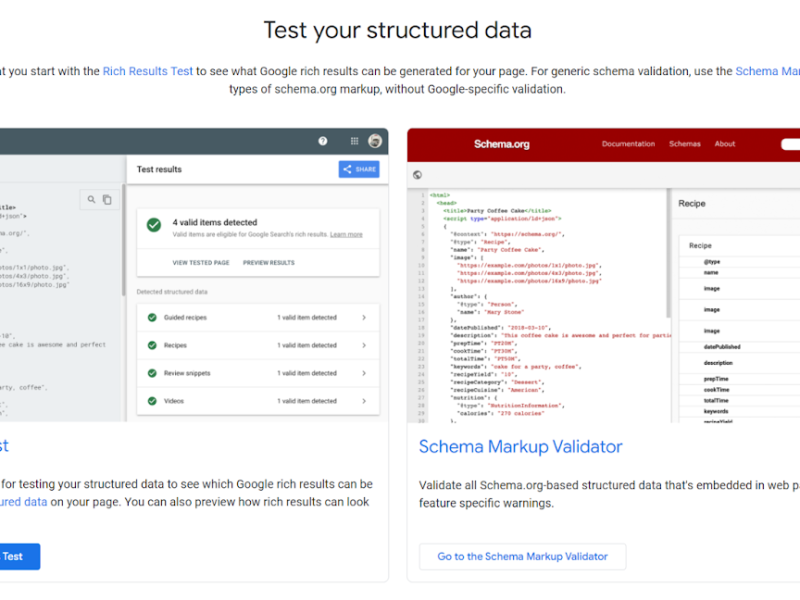800x600 pixels.
Task: Expand the Review snippets row arrow
Action: (363, 373)
